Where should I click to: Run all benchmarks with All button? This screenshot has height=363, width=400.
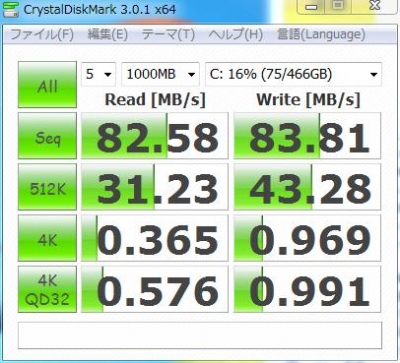coord(47,85)
